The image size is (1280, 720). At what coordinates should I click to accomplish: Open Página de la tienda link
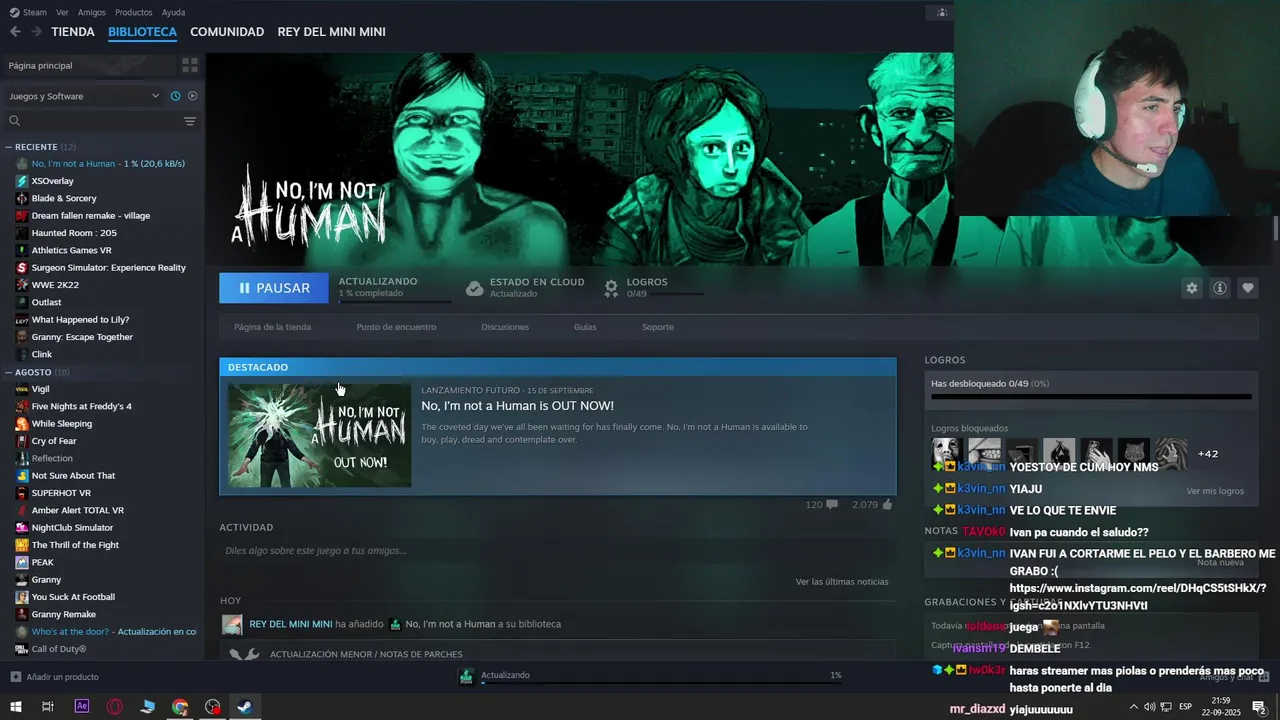click(272, 327)
